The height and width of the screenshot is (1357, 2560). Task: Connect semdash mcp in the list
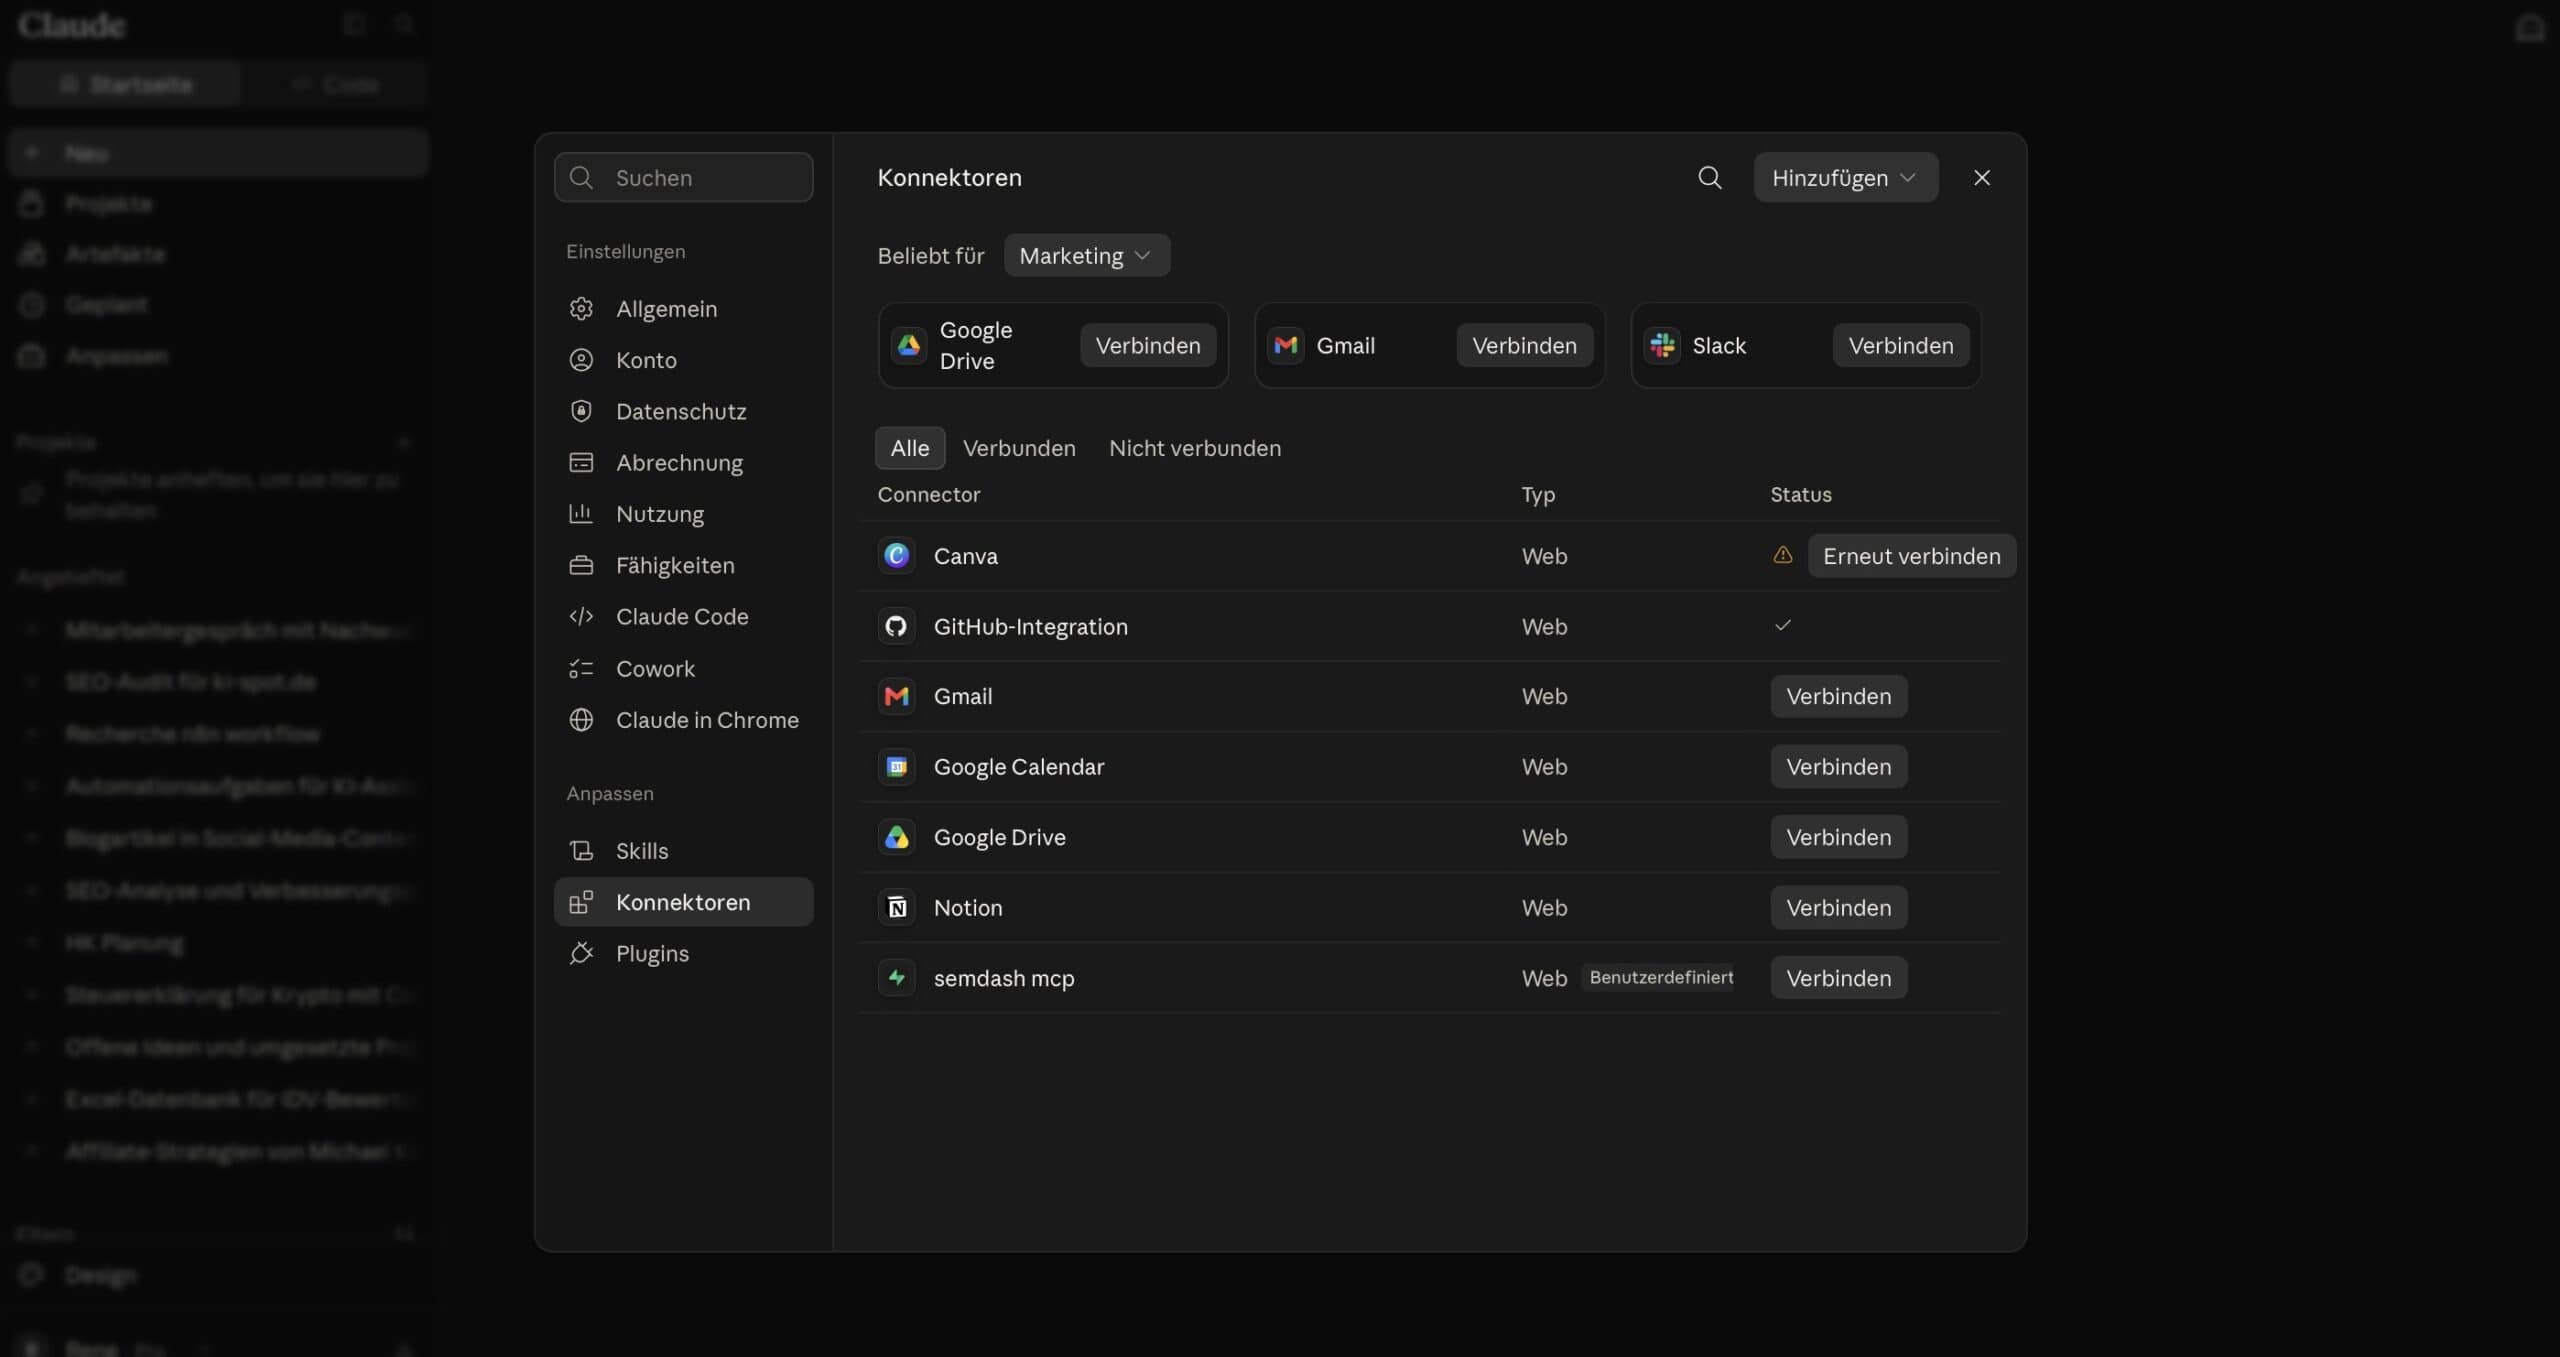(1838, 978)
